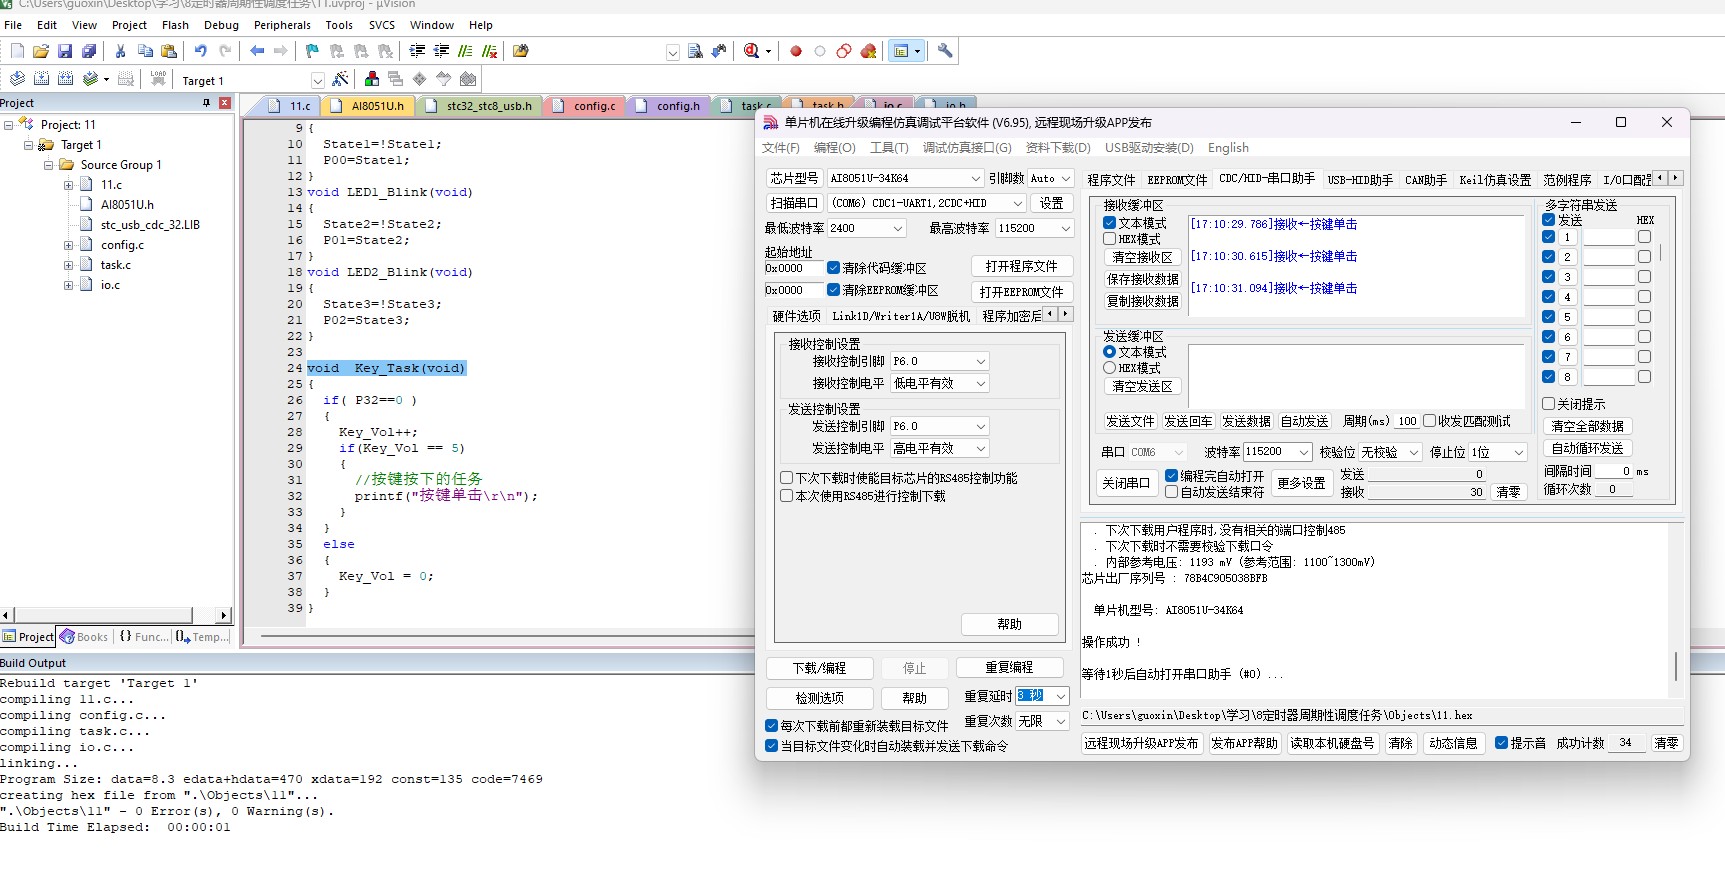Open a file using the folder icon
Screen dimensions: 1725x880
pyautogui.click(x=41, y=51)
